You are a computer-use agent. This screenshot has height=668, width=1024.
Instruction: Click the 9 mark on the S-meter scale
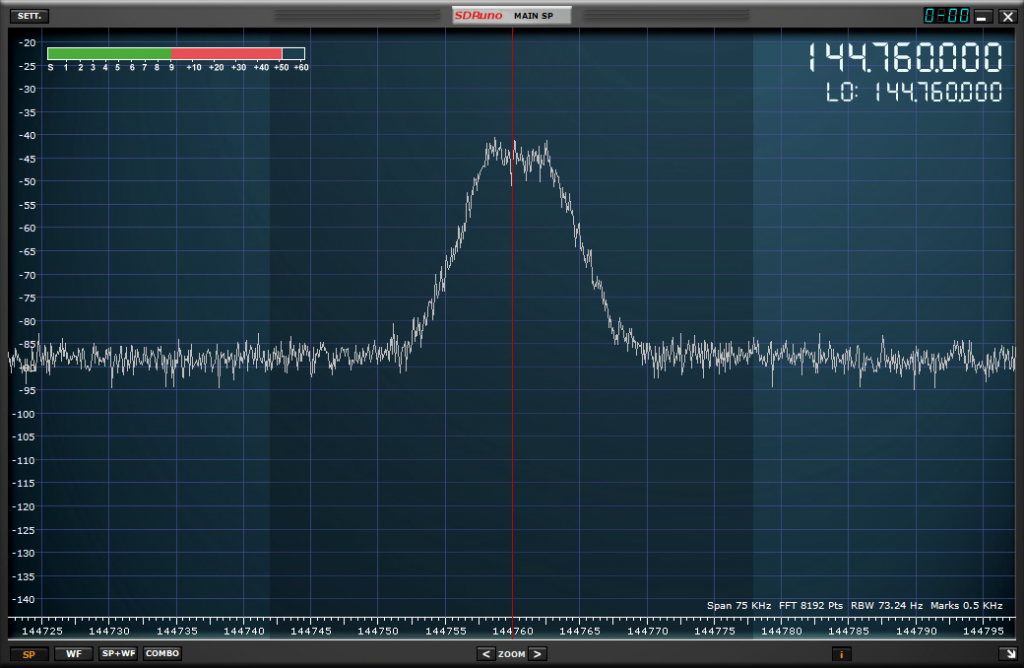coord(171,67)
